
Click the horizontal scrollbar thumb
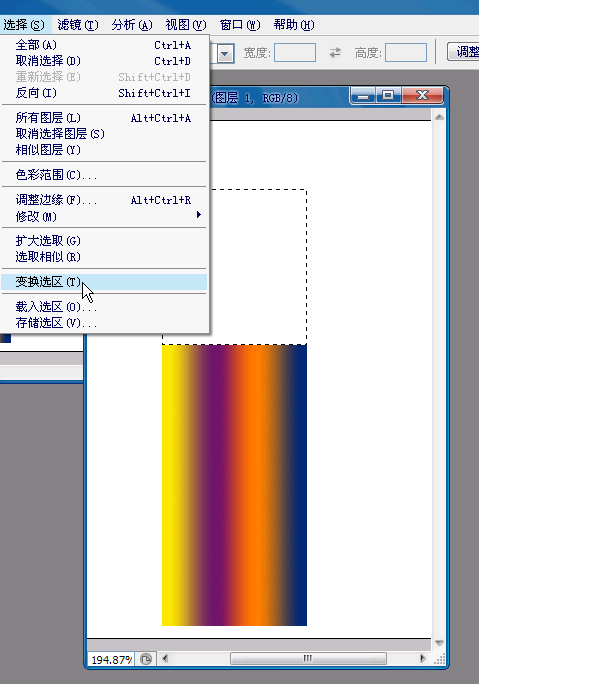pos(308,658)
